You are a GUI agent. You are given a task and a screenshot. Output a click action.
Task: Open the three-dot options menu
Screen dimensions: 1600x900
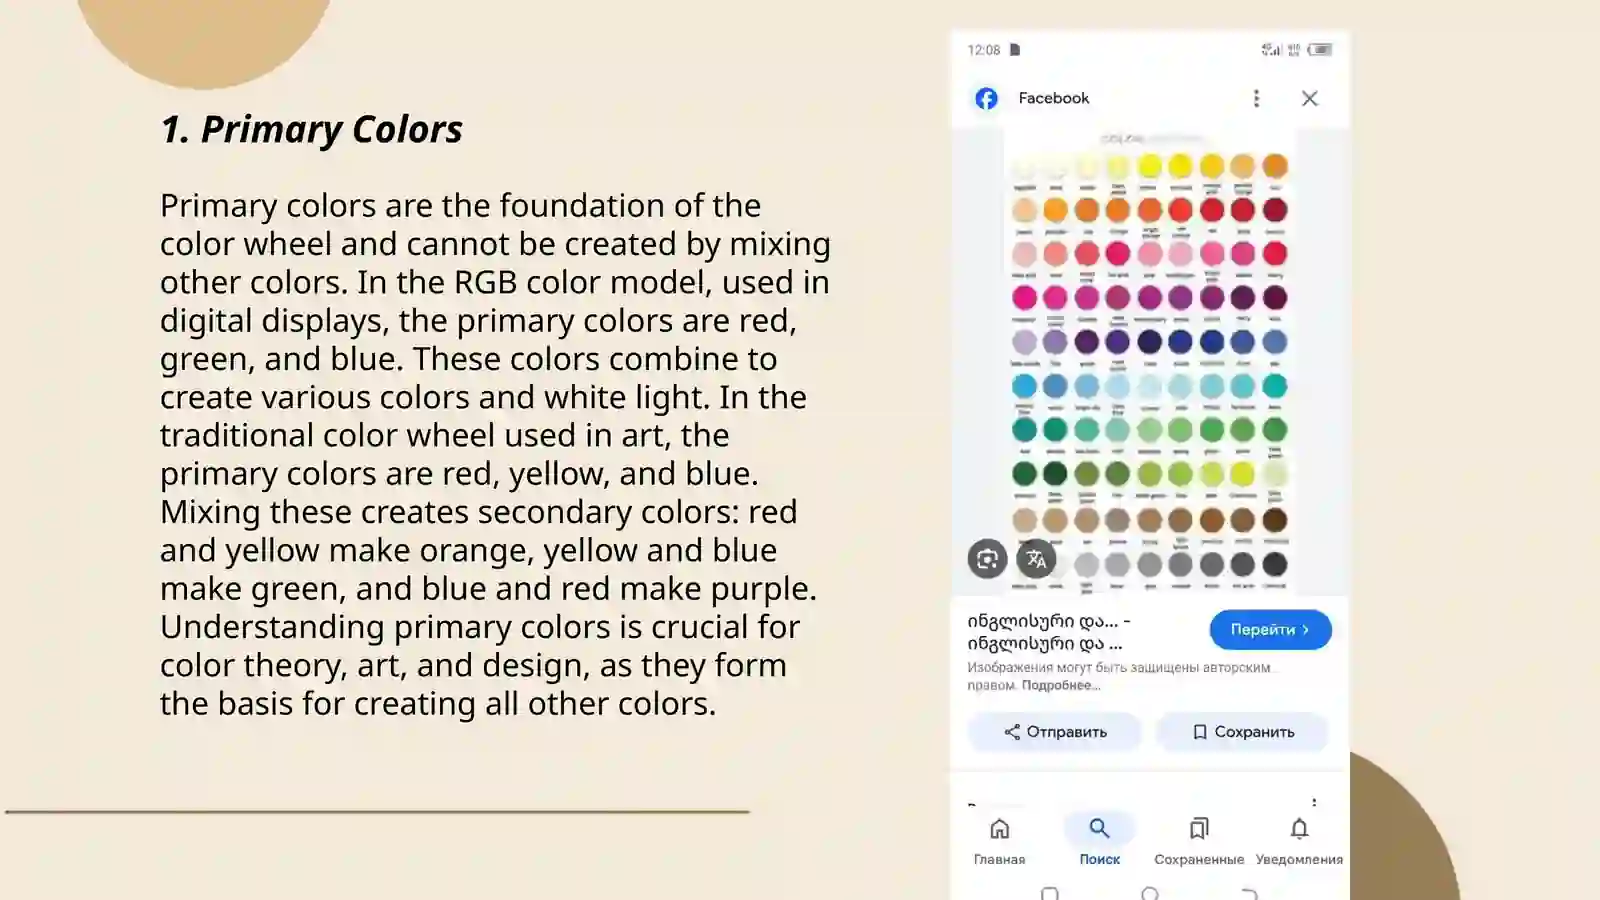[1256, 98]
